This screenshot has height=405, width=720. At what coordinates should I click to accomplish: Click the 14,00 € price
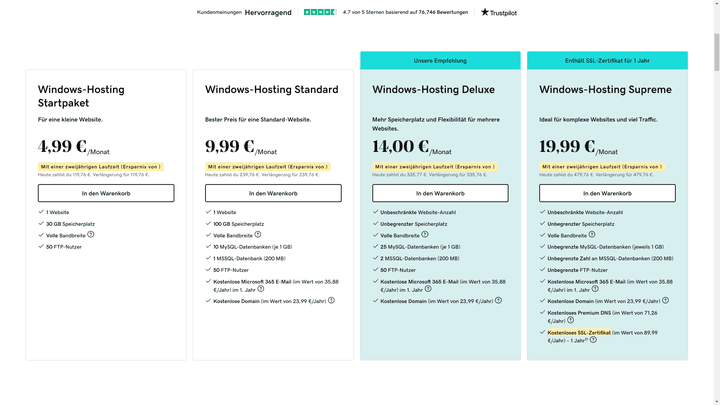point(400,146)
